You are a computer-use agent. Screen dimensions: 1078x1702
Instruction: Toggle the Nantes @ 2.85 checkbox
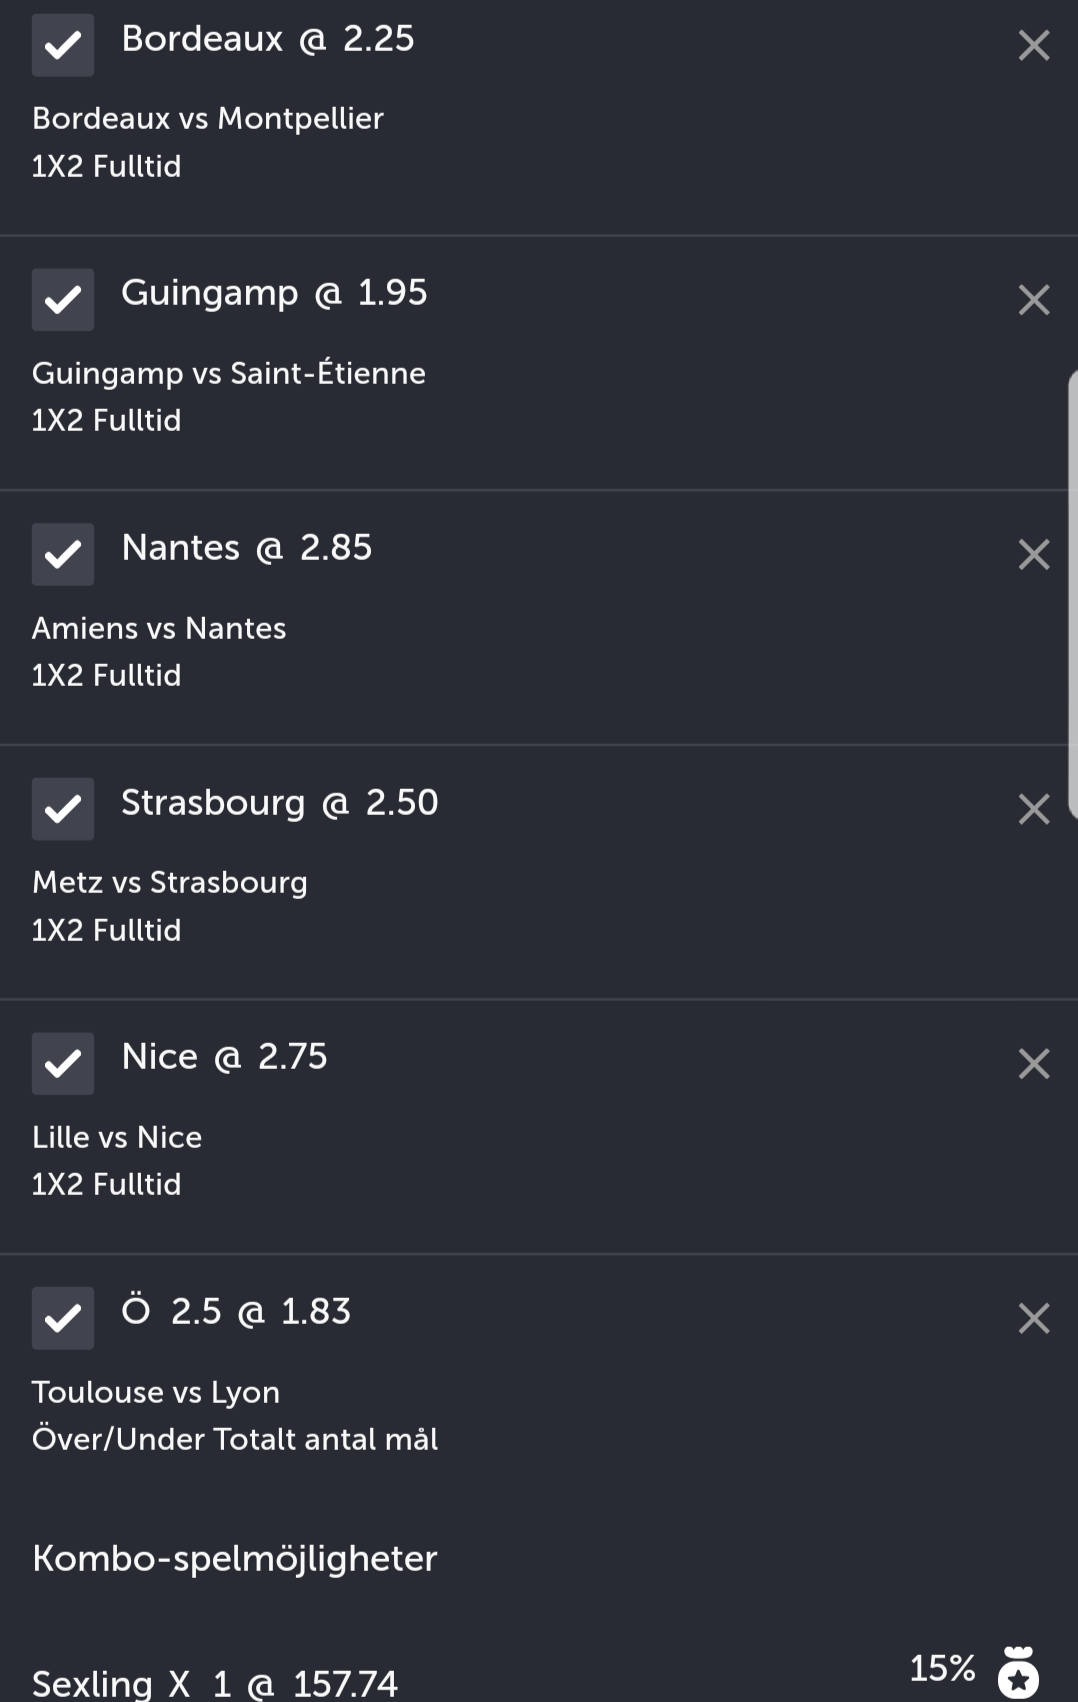(x=63, y=554)
